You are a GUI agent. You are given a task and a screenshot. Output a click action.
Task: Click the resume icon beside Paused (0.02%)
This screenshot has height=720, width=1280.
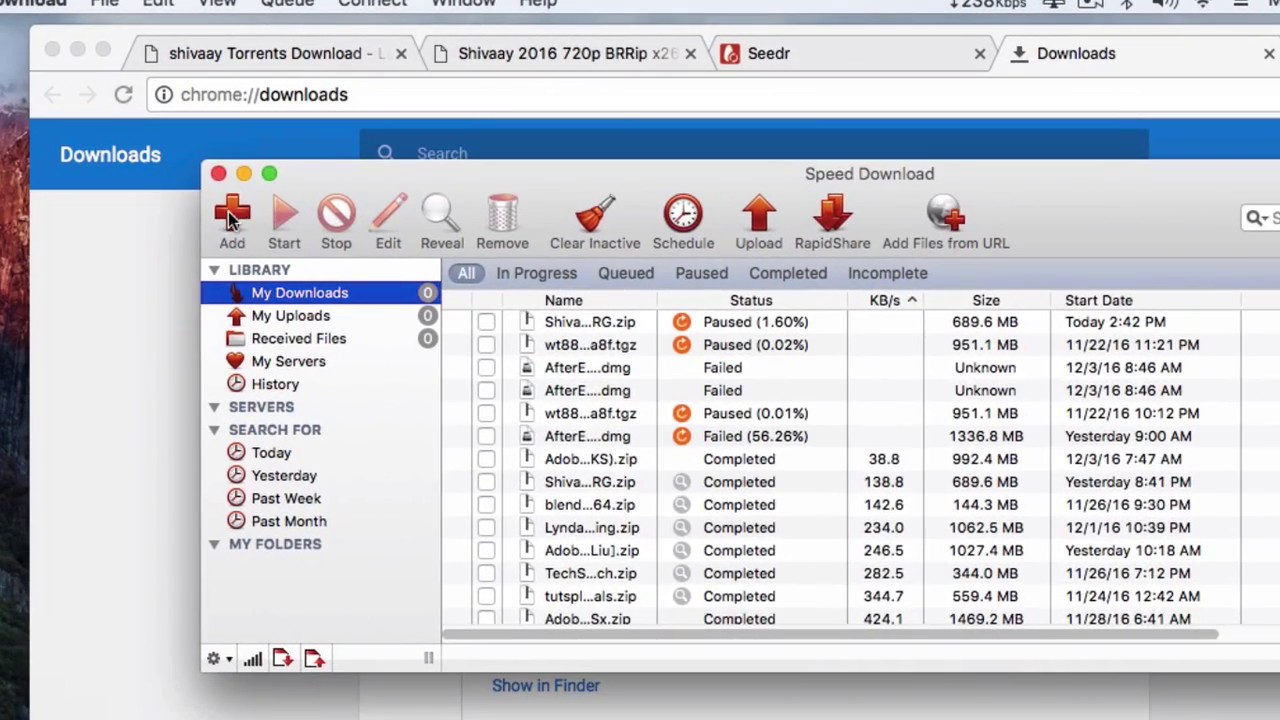pos(681,345)
